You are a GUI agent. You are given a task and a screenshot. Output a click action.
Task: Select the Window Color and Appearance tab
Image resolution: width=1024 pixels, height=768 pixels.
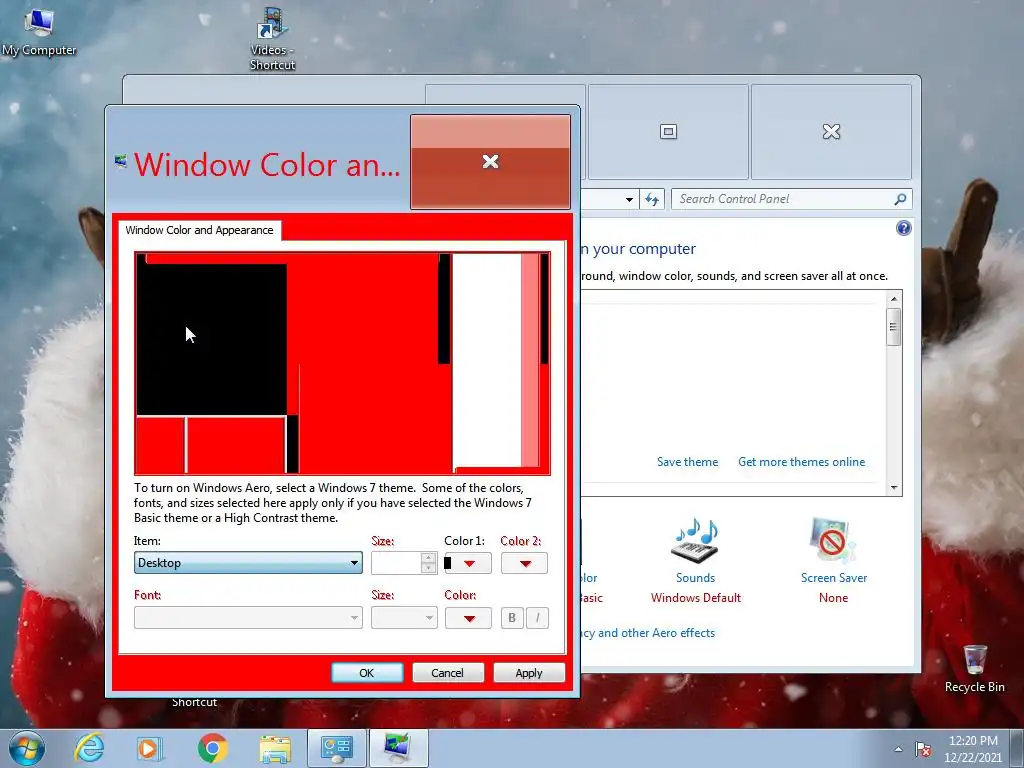(199, 230)
